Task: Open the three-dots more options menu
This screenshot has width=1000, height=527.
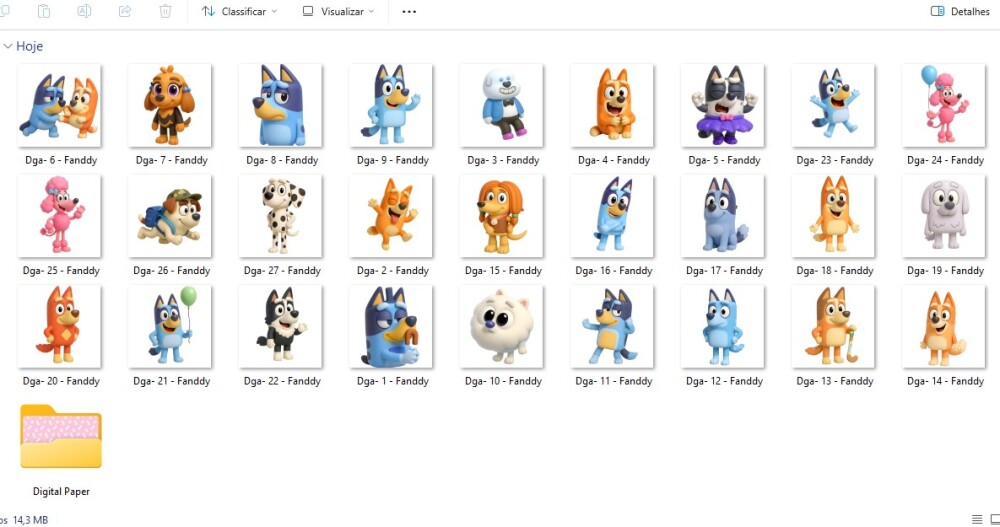Action: [409, 11]
